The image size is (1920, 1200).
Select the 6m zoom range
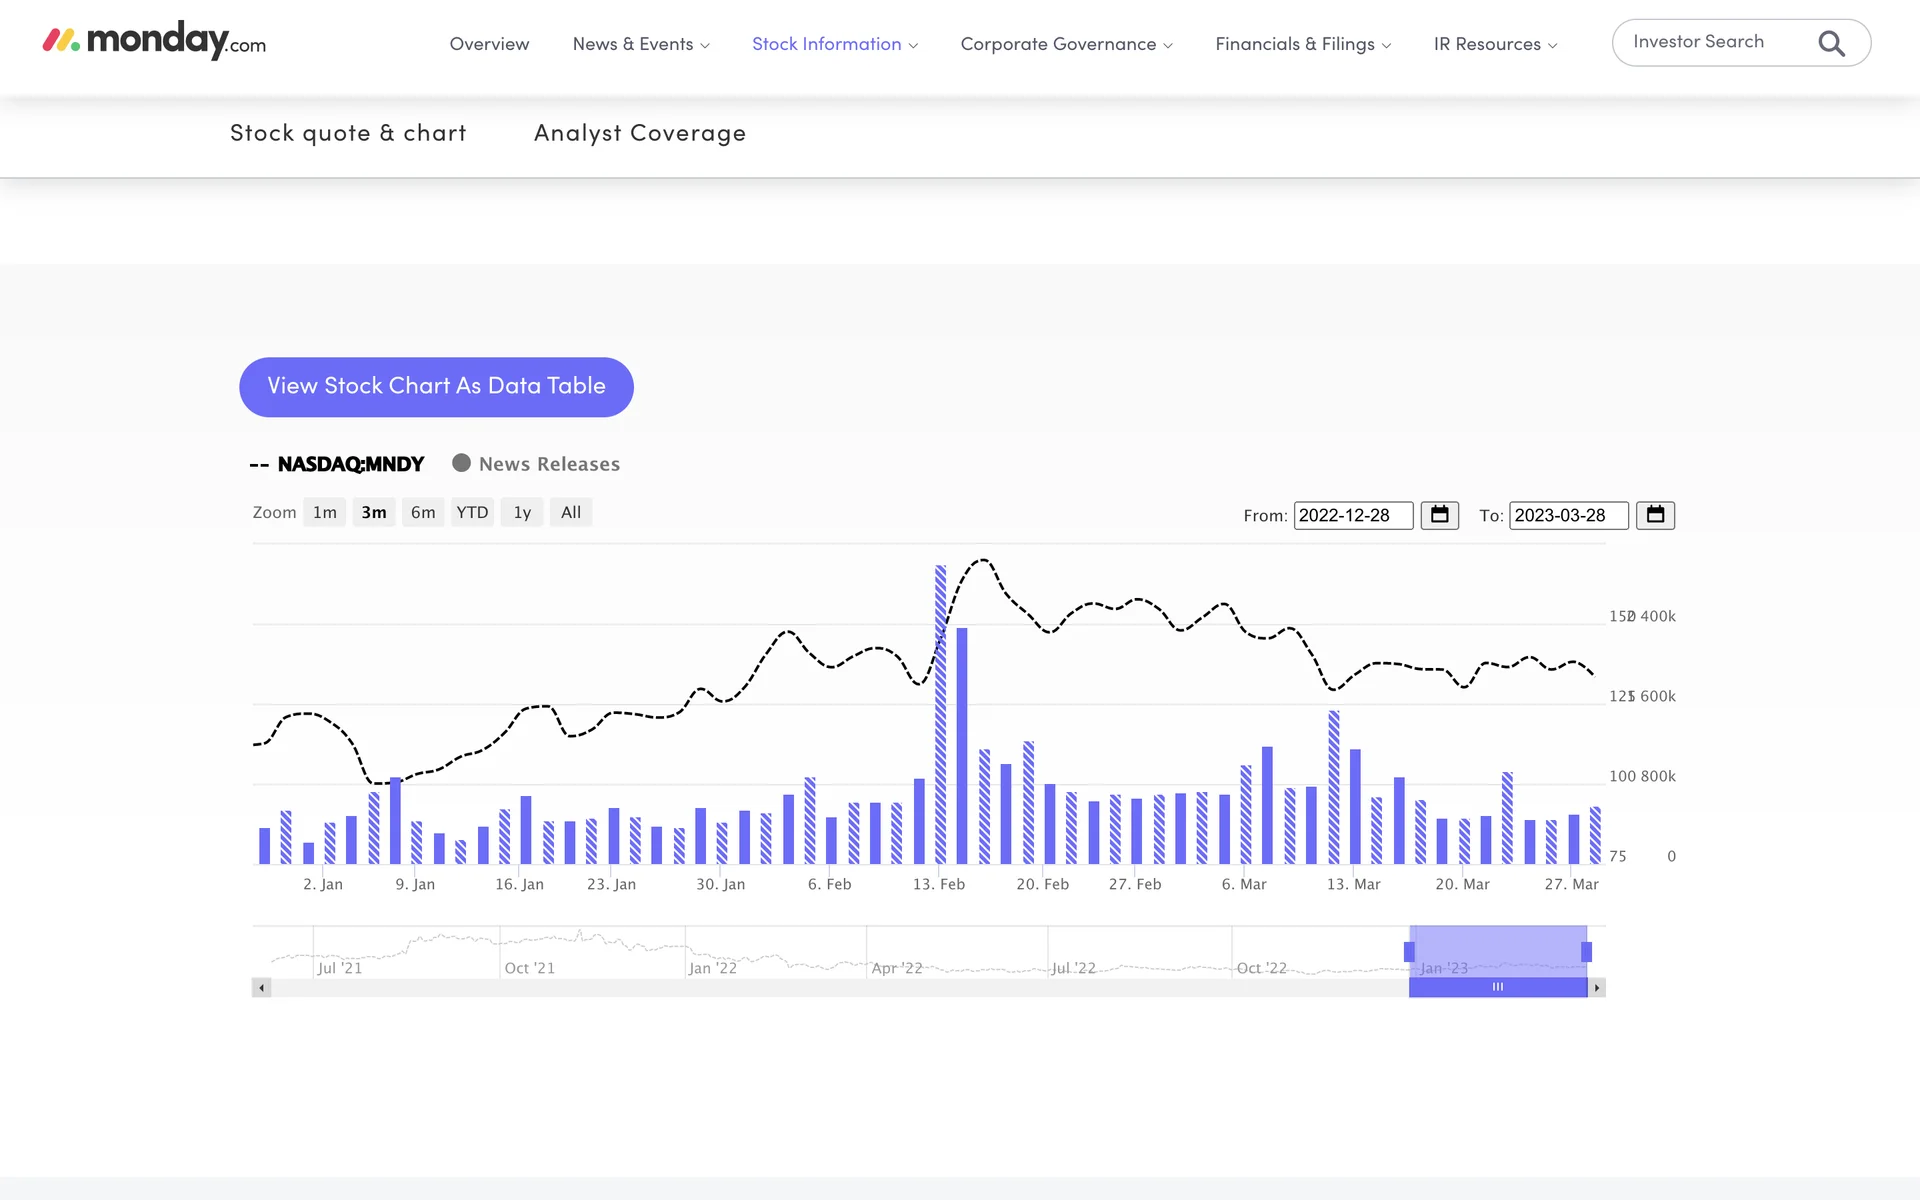423,513
